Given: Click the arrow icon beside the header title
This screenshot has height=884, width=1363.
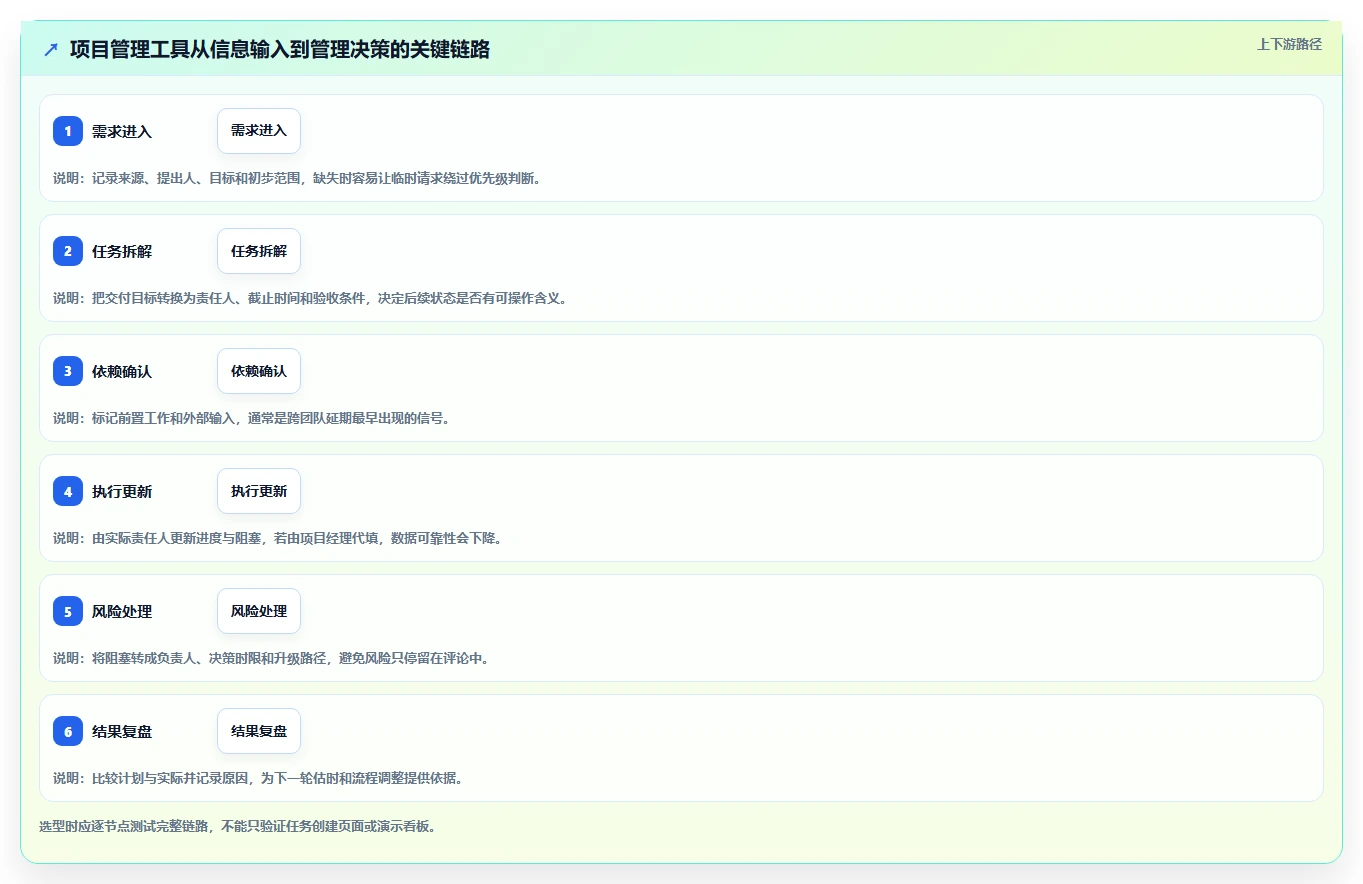Looking at the screenshot, I should click(51, 49).
